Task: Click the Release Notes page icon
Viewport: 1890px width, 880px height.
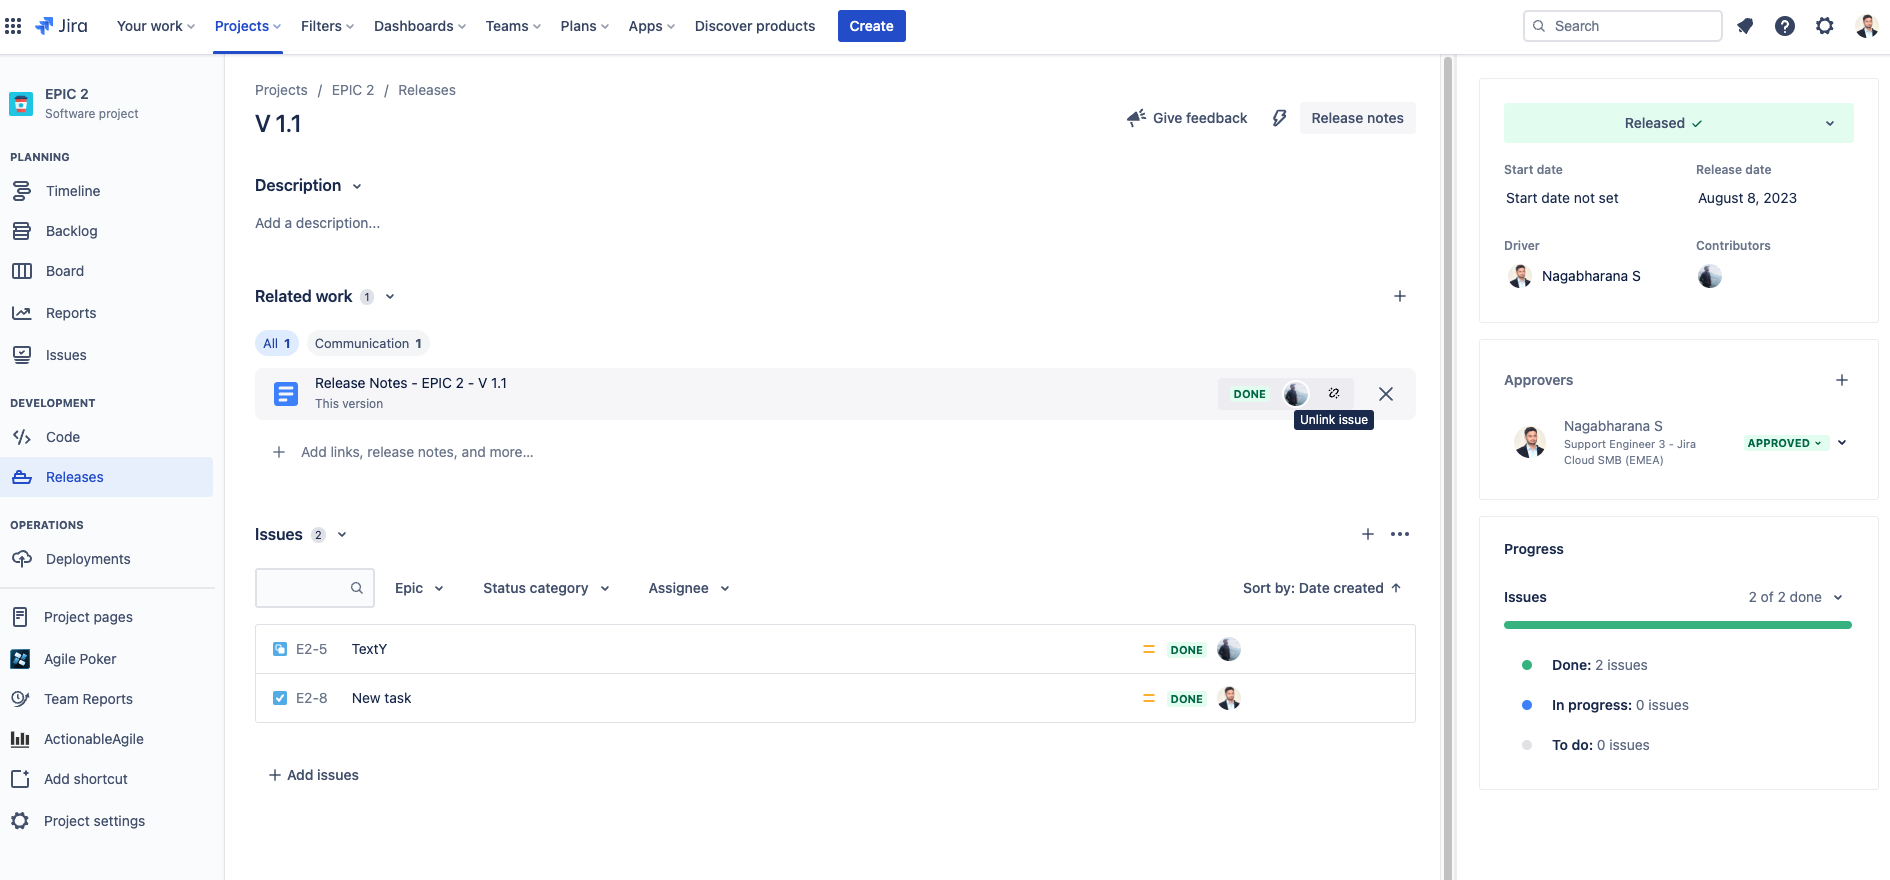Action: click(286, 394)
